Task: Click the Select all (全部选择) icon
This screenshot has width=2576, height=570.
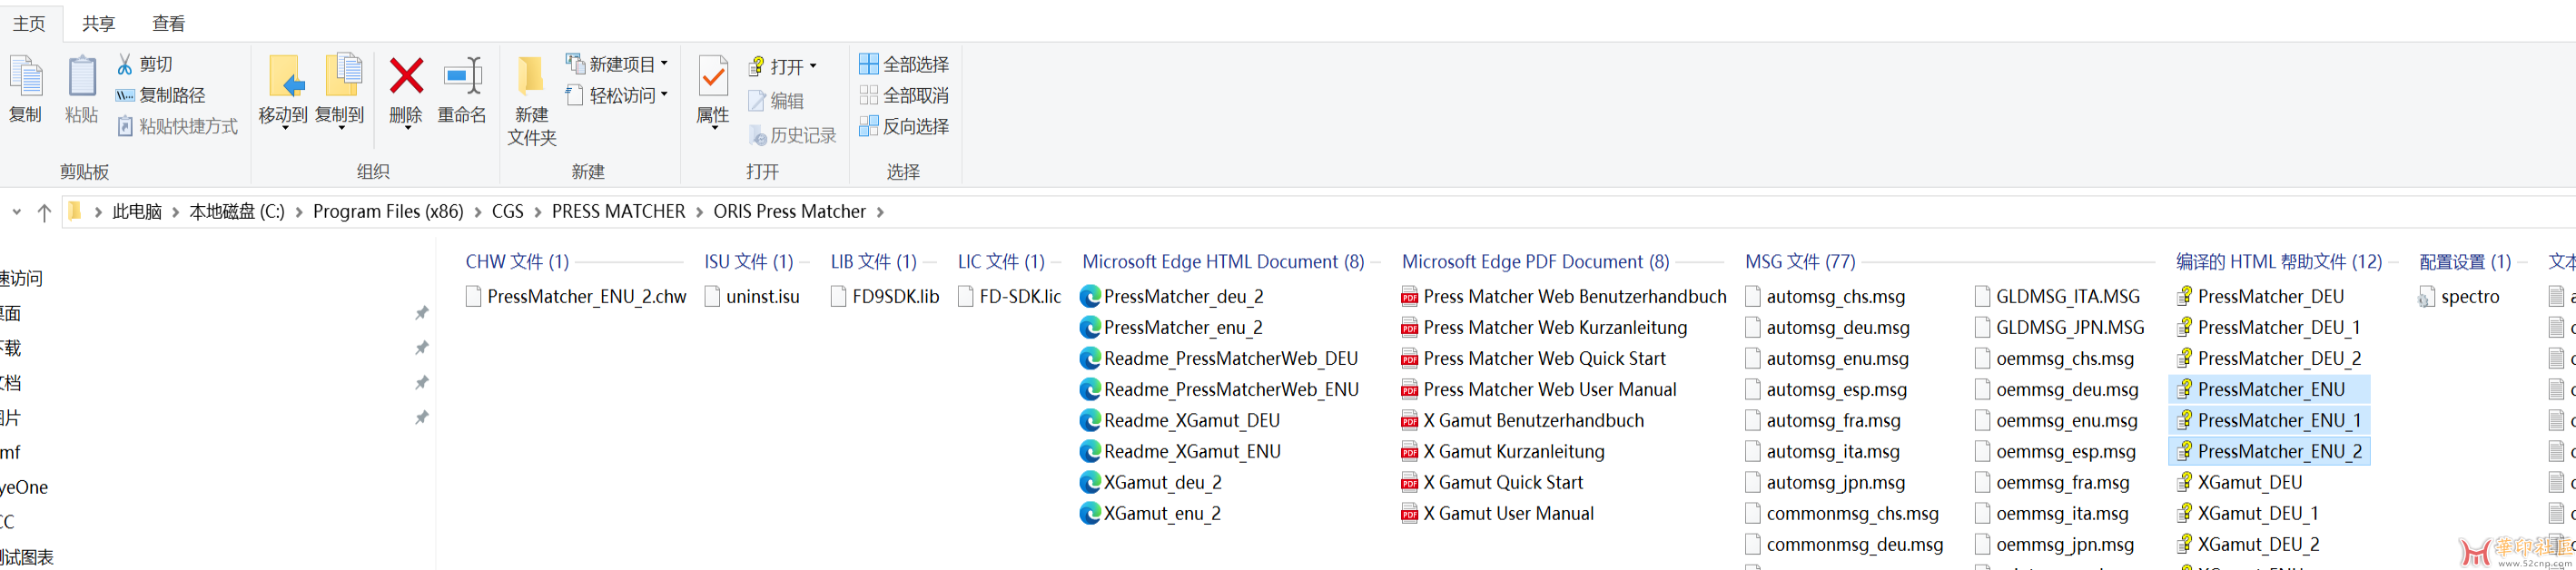Action: click(x=869, y=64)
